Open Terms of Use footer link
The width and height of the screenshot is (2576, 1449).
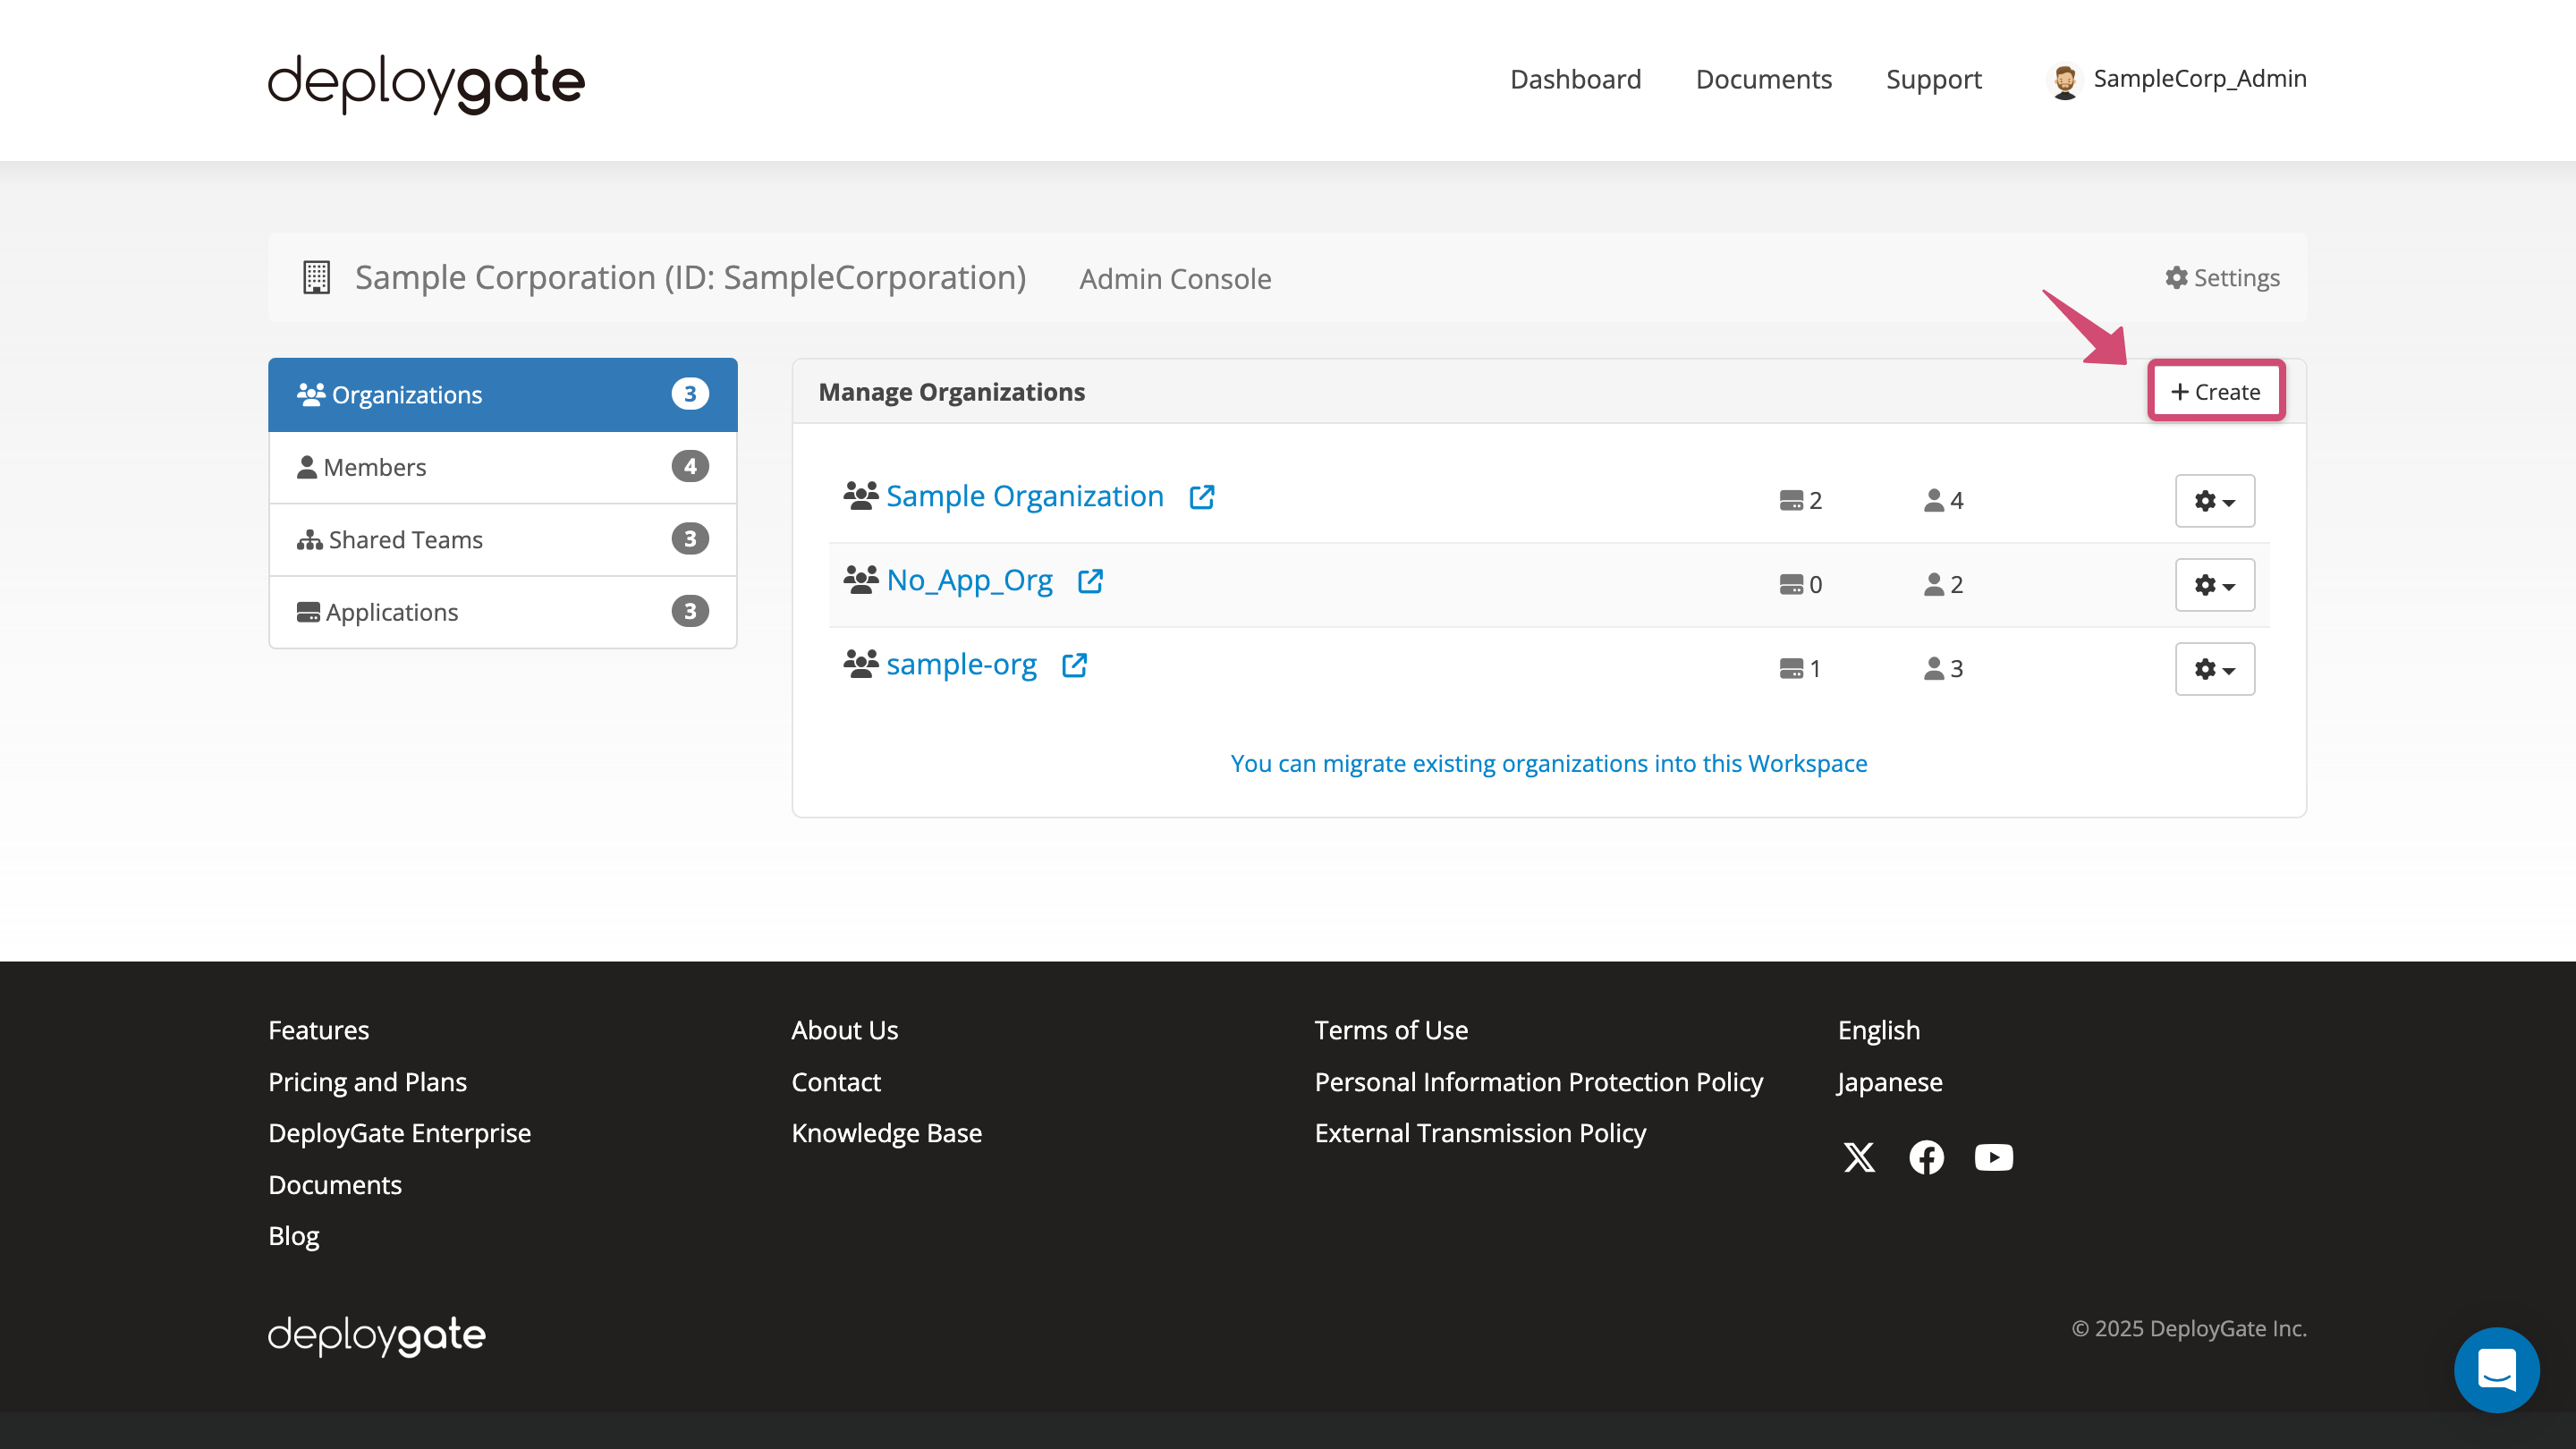[1391, 1030]
